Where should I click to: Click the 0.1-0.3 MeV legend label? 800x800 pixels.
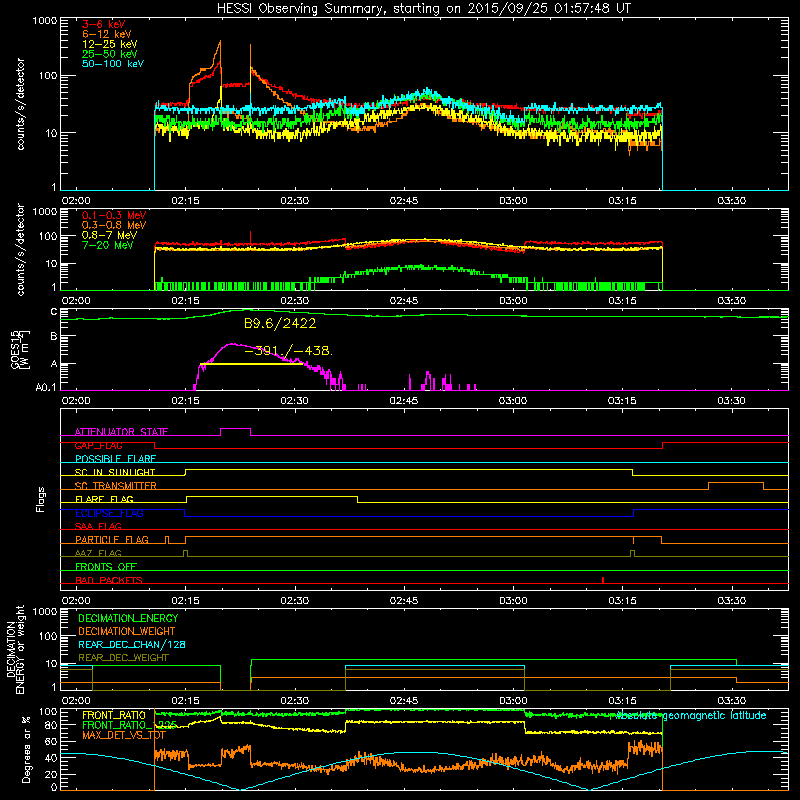[x=114, y=215]
